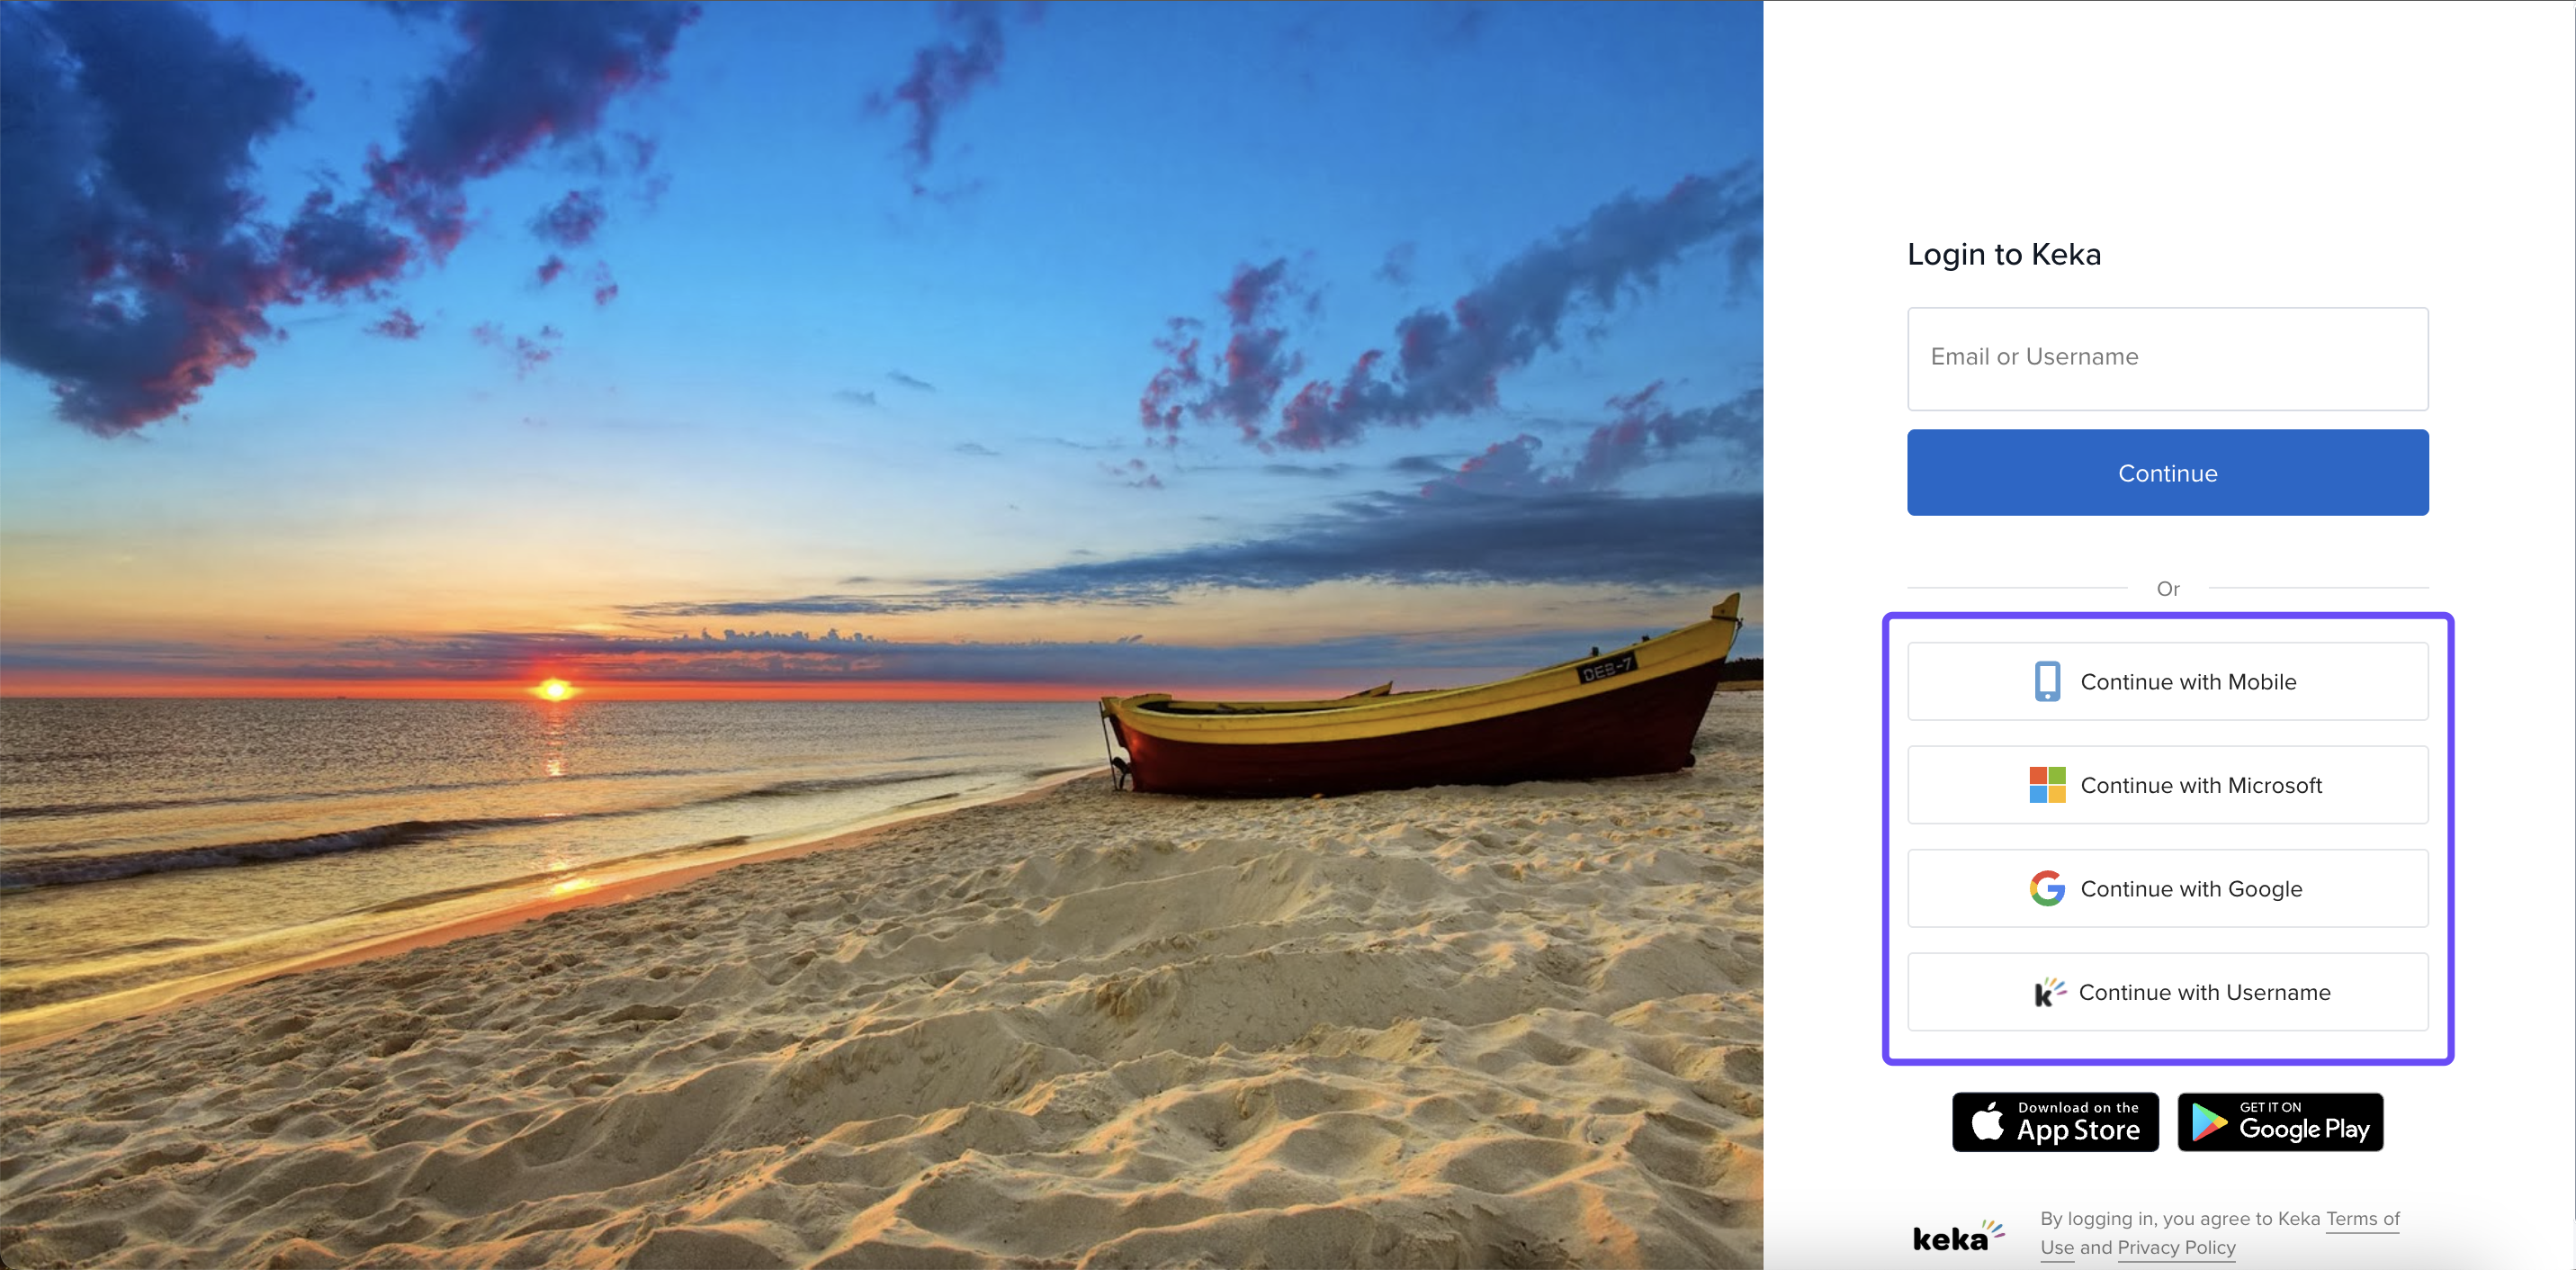Click the Login to Keka heading

tap(2004, 254)
